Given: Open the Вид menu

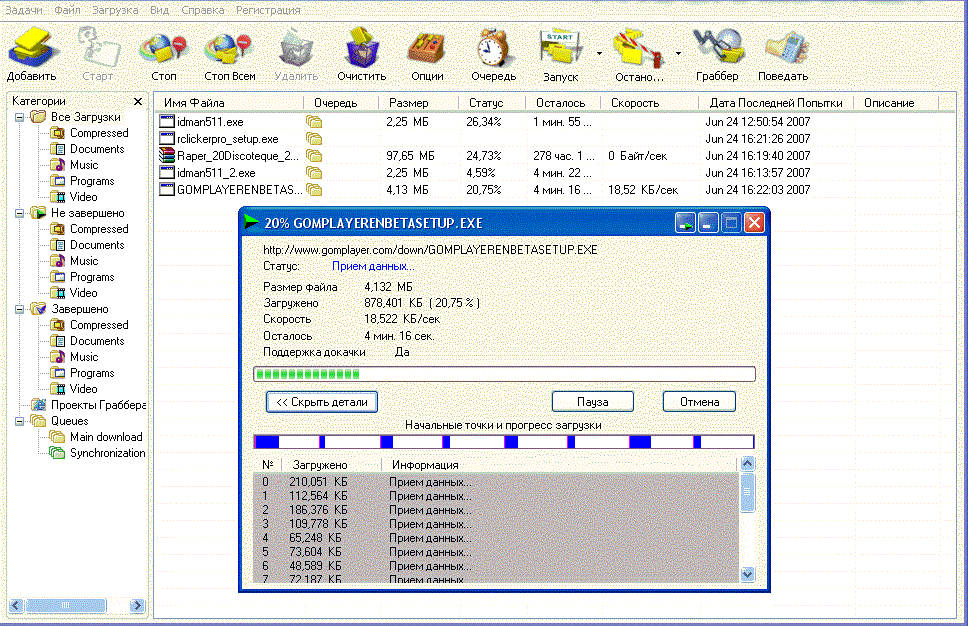Looking at the screenshot, I should [159, 10].
